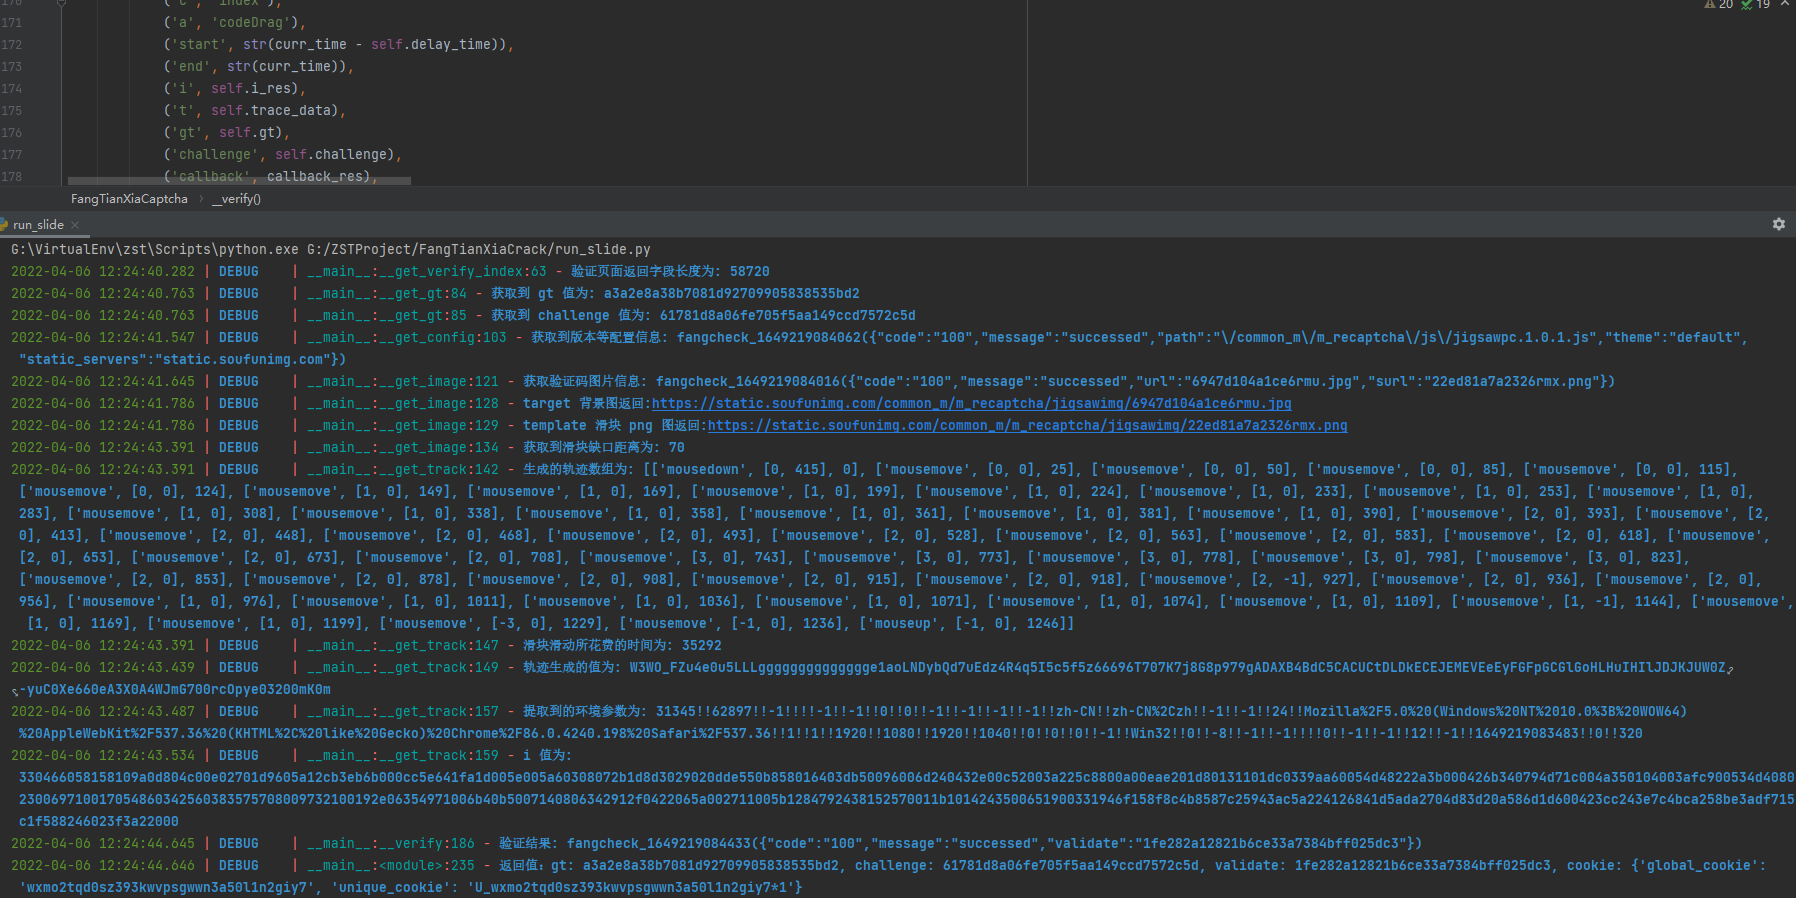The height and width of the screenshot is (898, 1796).
Task: Click the FangTianXiaCaptcha breadcrumb
Action: click(x=129, y=199)
